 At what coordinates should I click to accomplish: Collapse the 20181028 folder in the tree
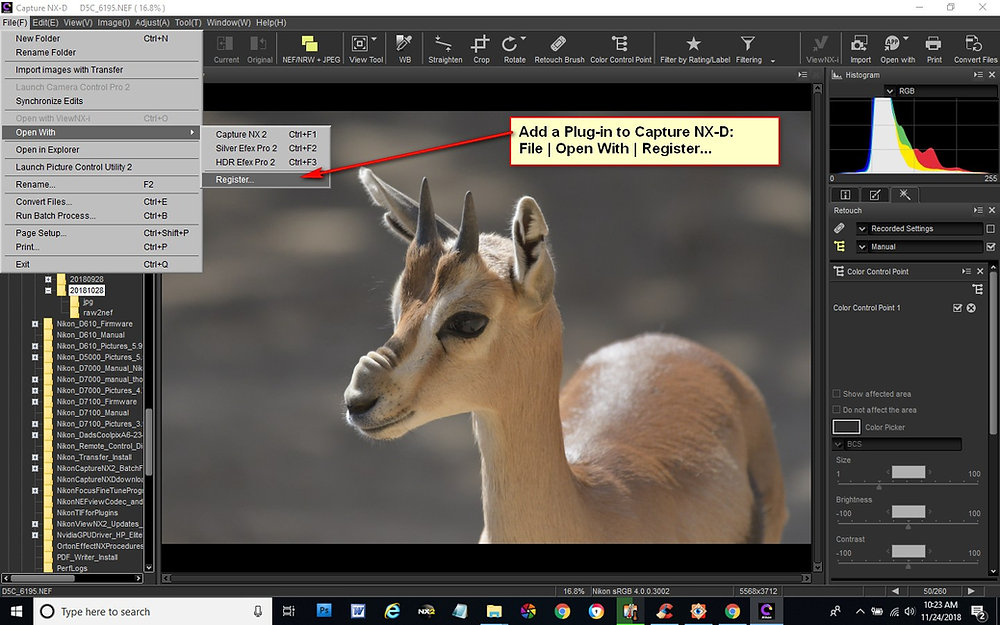(48, 291)
